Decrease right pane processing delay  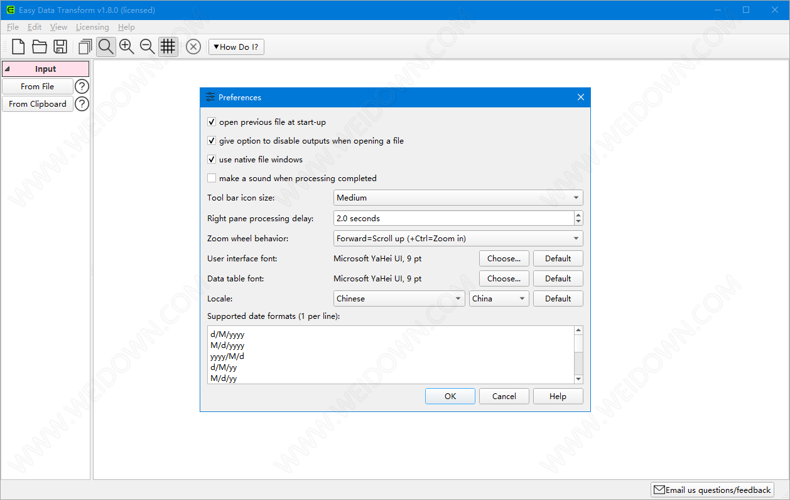click(578, 222)
